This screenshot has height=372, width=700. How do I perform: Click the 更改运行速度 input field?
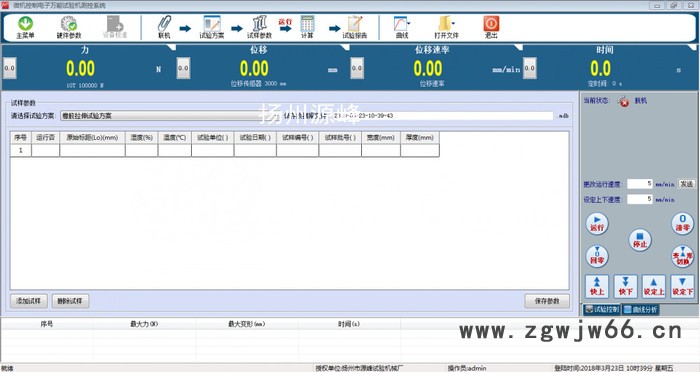coord(640,184)
